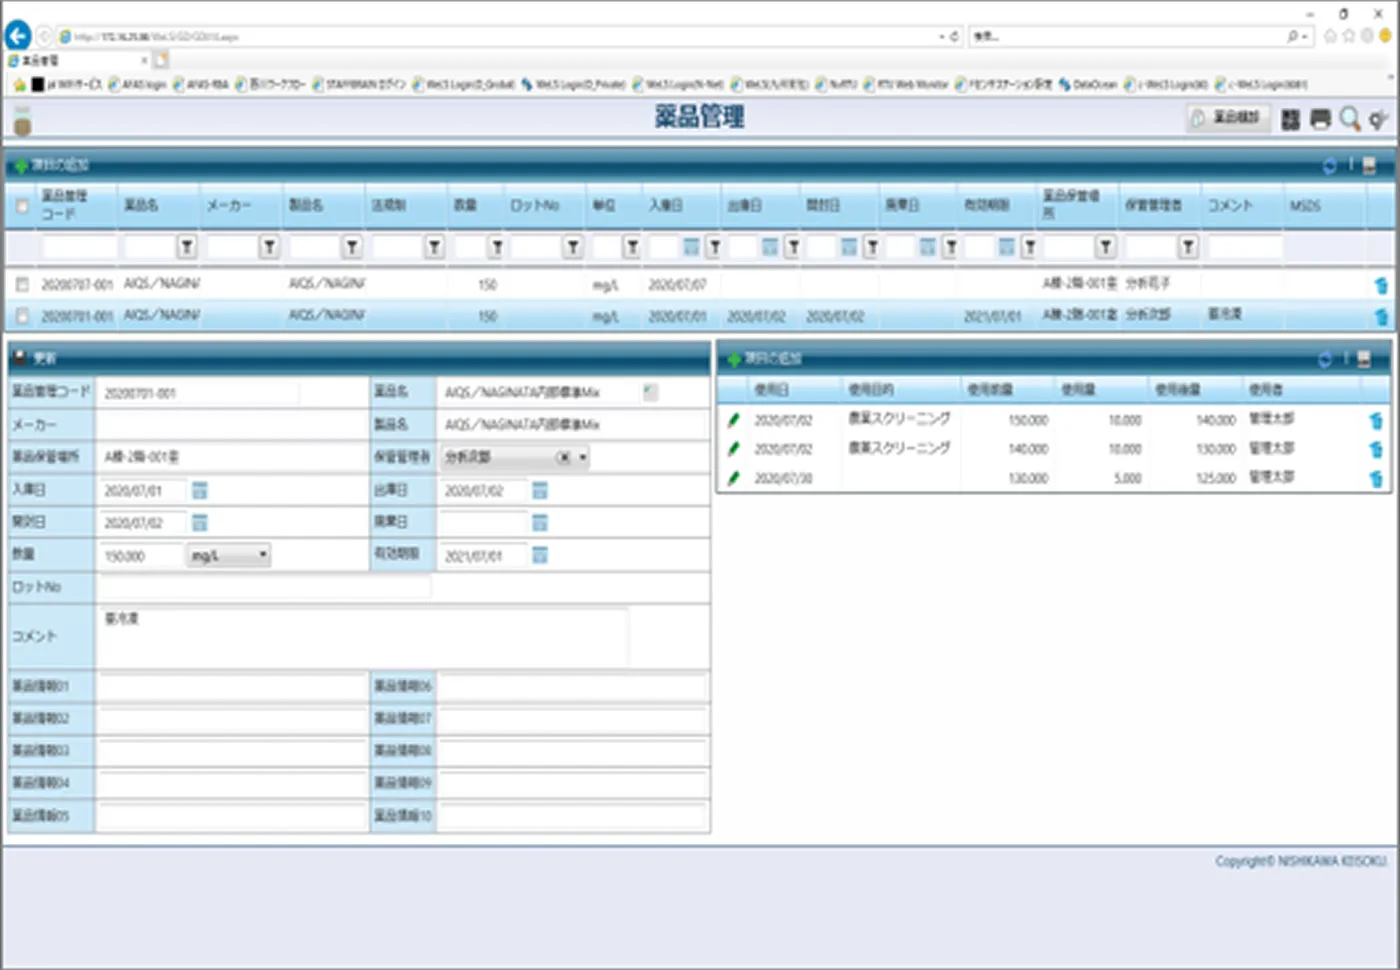
Task: Check the checkbox for row 20200701-001
Action: click(22, 316)
